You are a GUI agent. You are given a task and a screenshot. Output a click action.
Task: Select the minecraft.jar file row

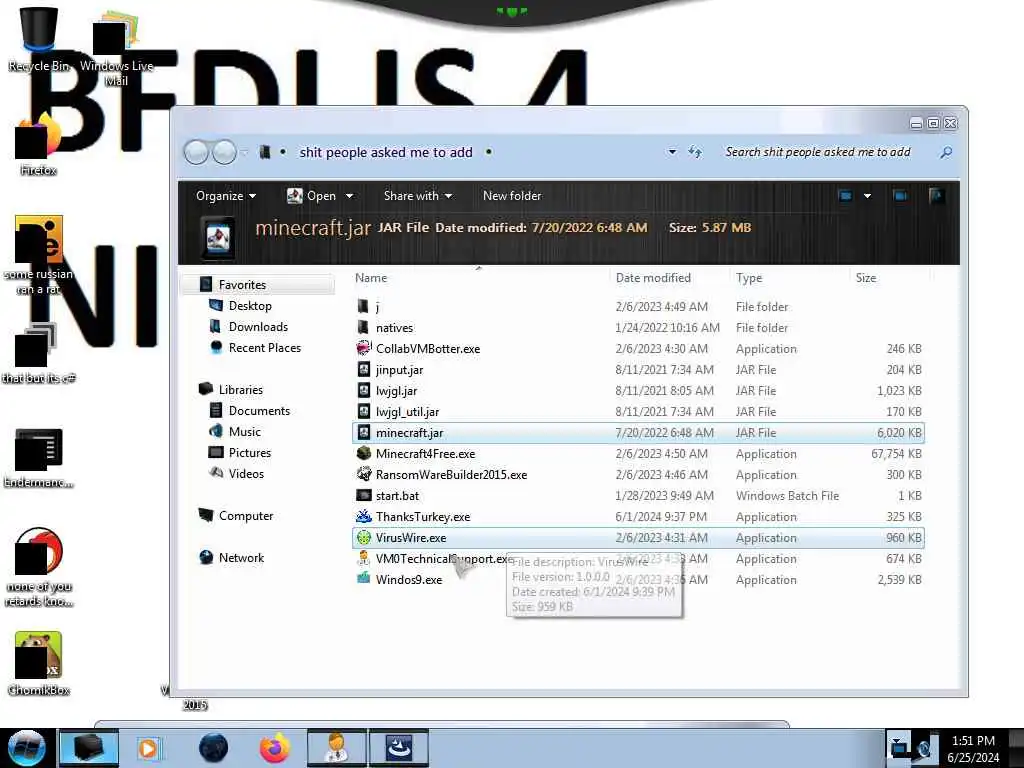coord(639,432)
